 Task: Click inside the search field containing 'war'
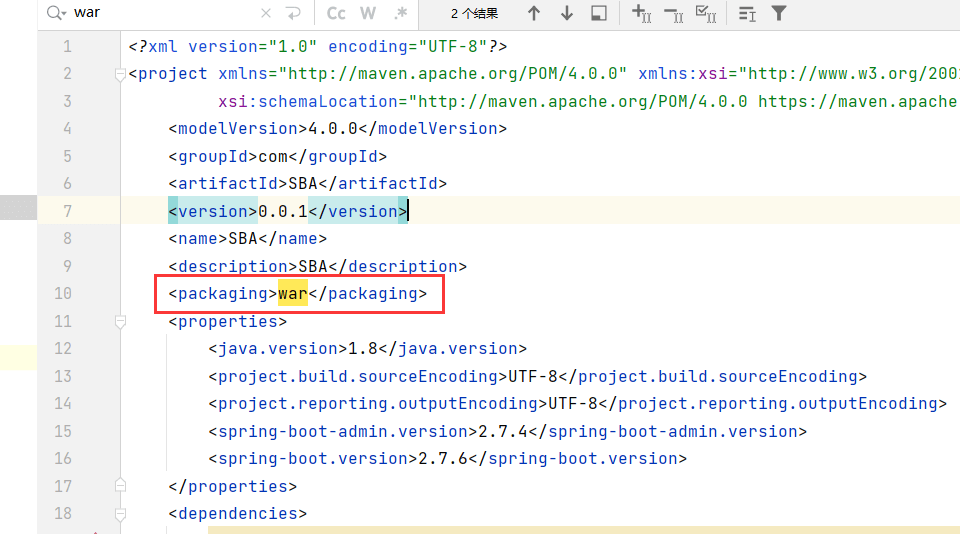coord(160,13)
